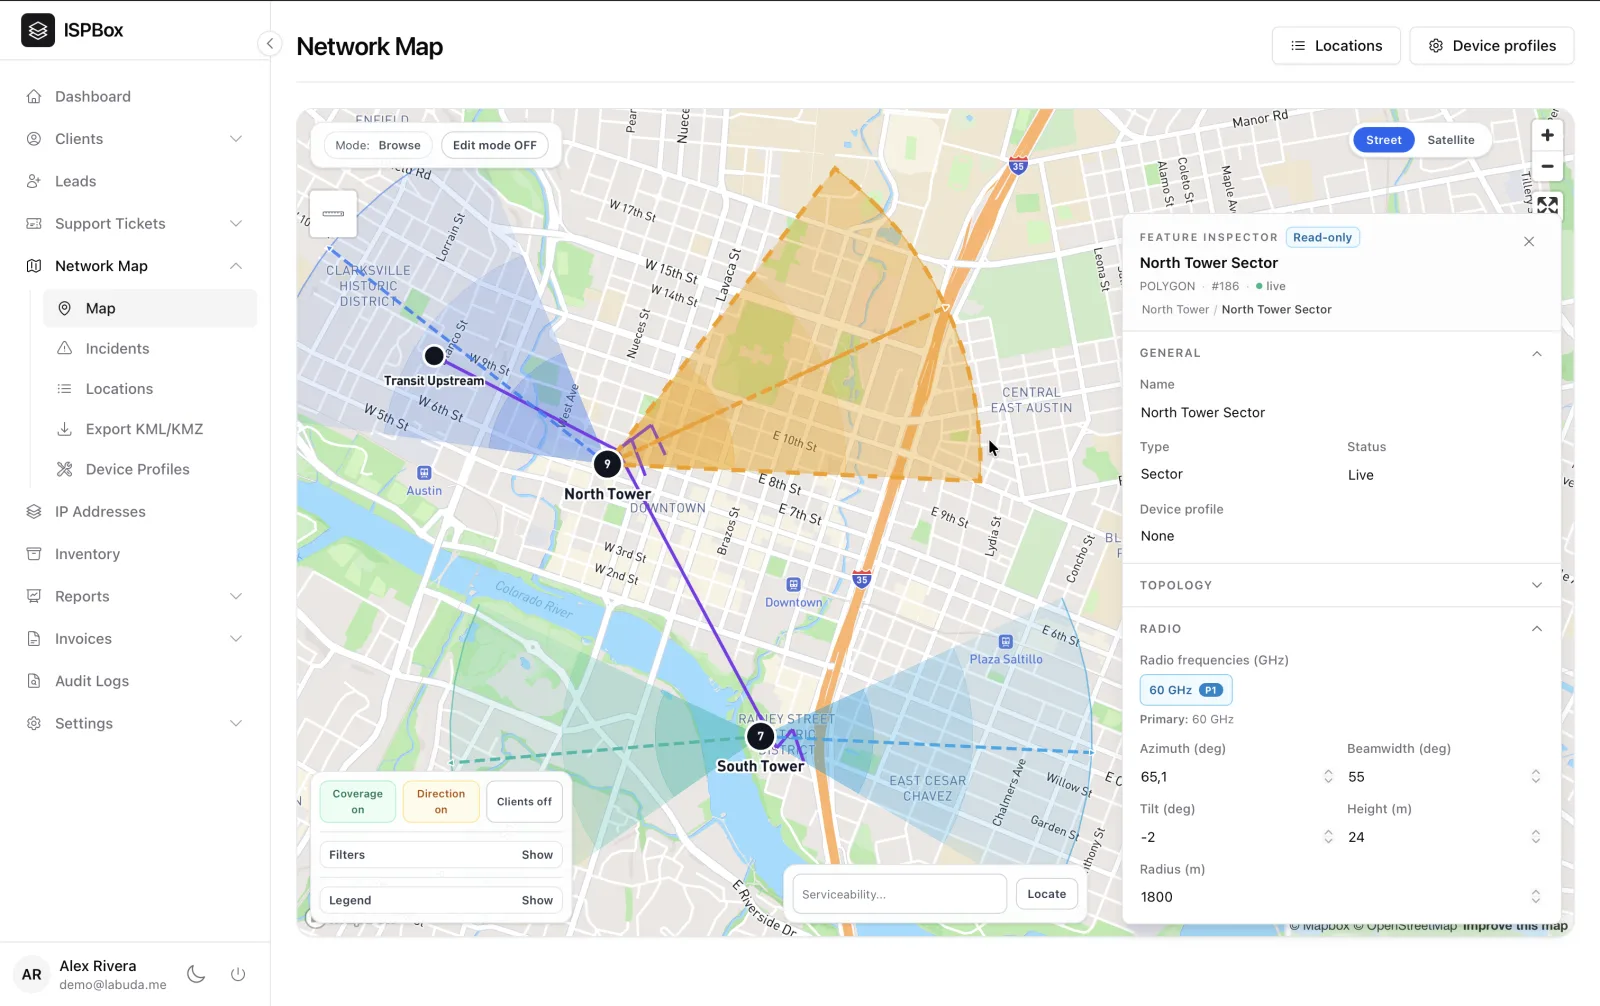Click the Locations list icon in sidebar
The width and height of the screenshot is (1600, 1006).
pos(65,389)
